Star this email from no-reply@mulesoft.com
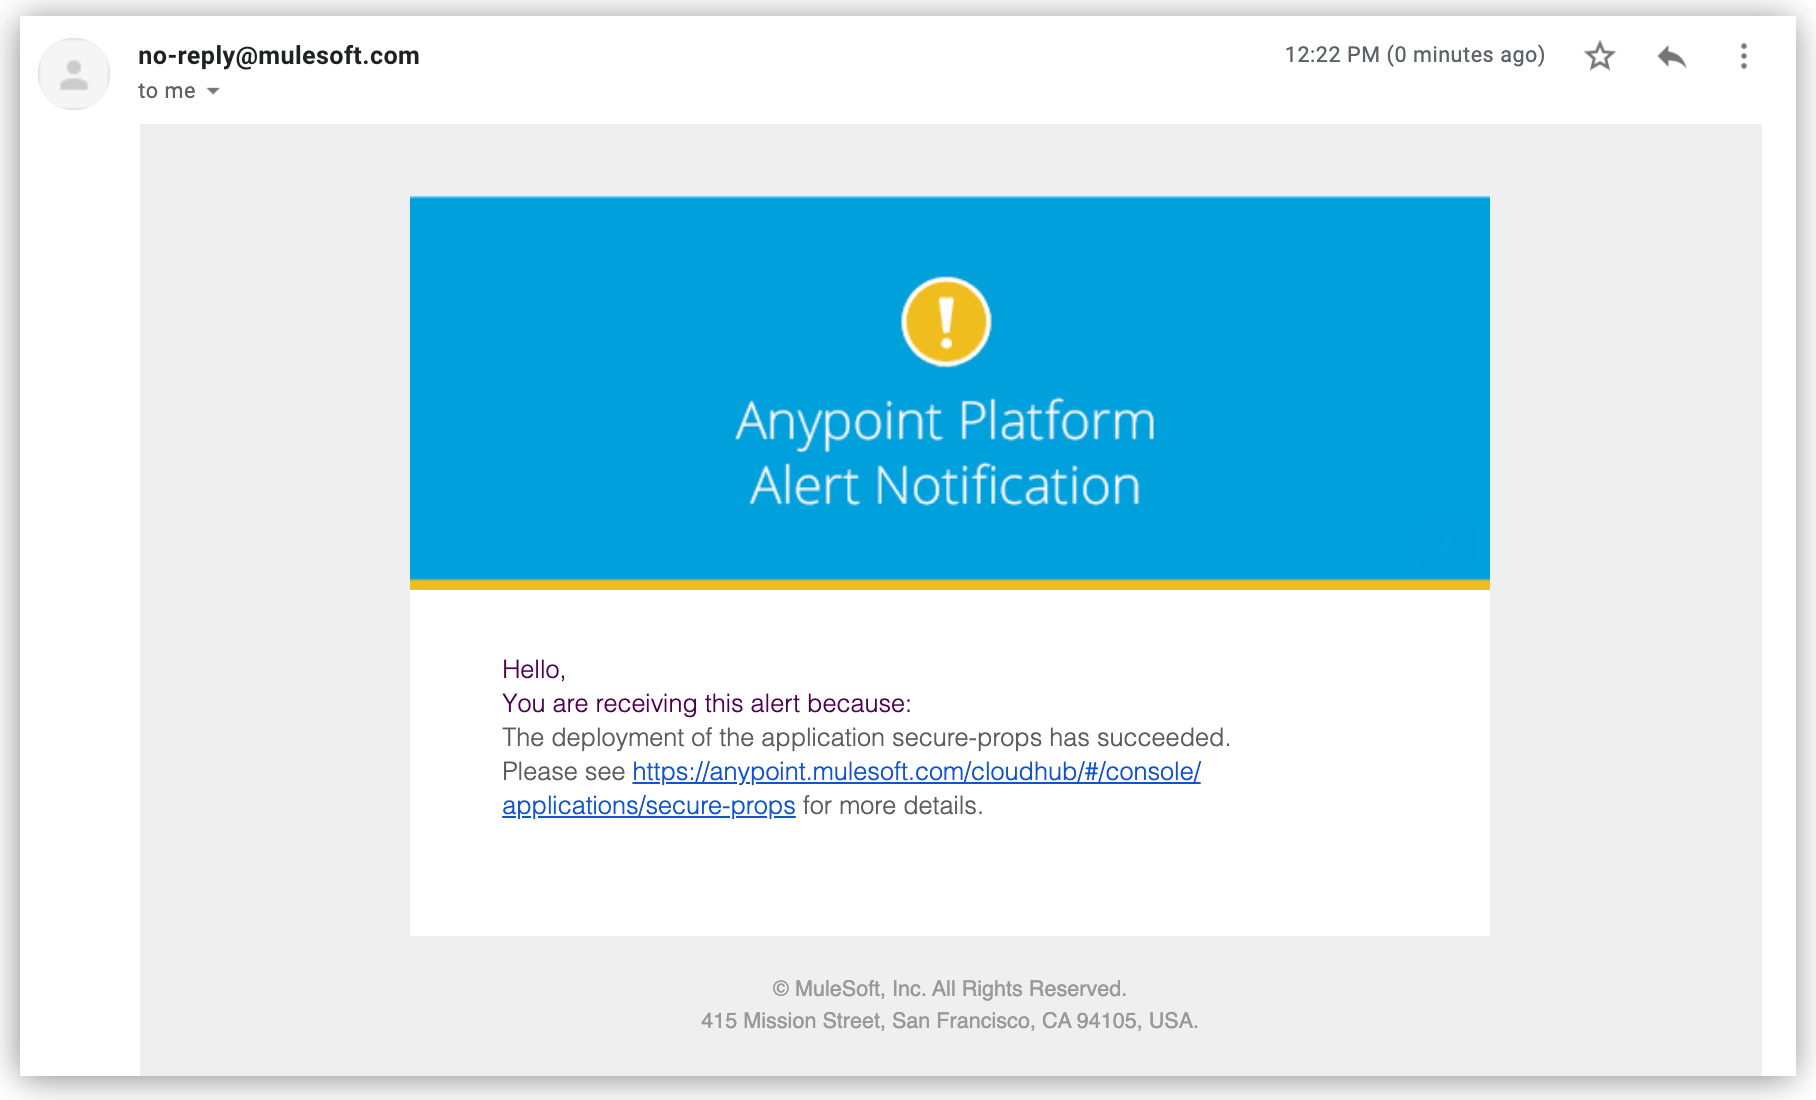The width and height of the screenshot is (1816, 1100). pos(1600,57)
